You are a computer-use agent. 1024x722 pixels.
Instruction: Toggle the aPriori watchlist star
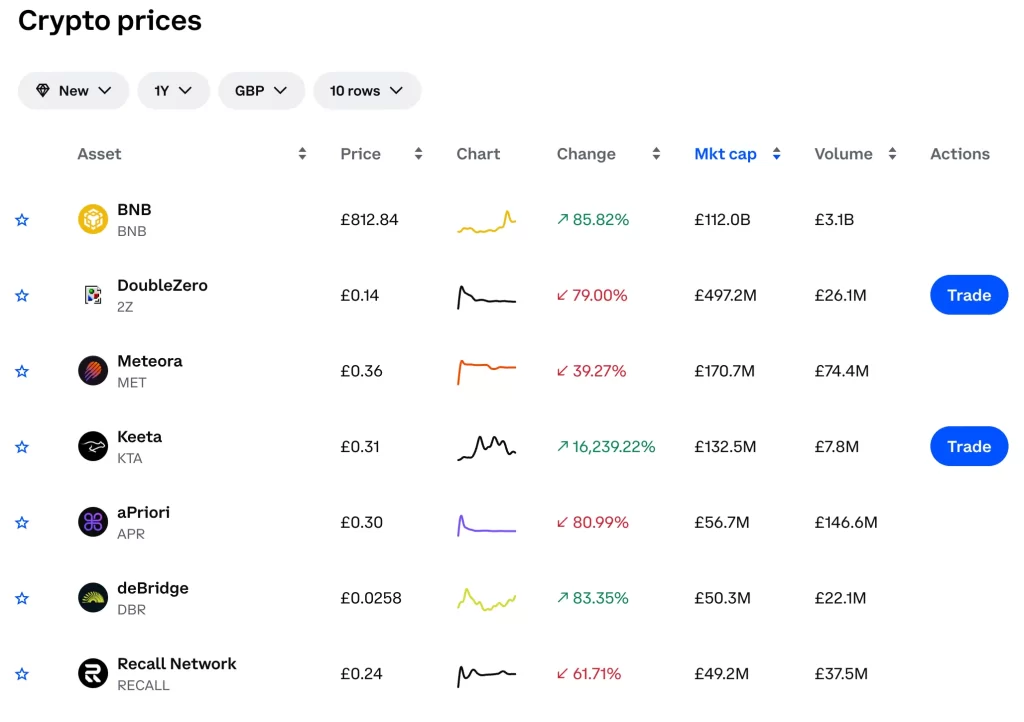point(22,523)
